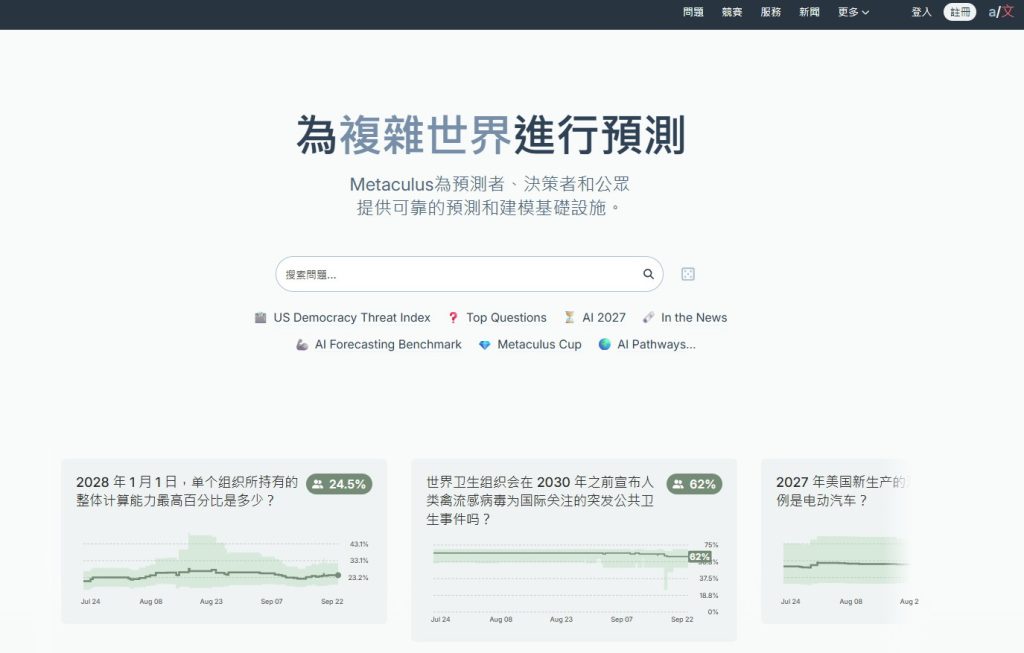Click the 登入 login link
This screenshot has height=653, width=1024.
[x=921, y=12]
